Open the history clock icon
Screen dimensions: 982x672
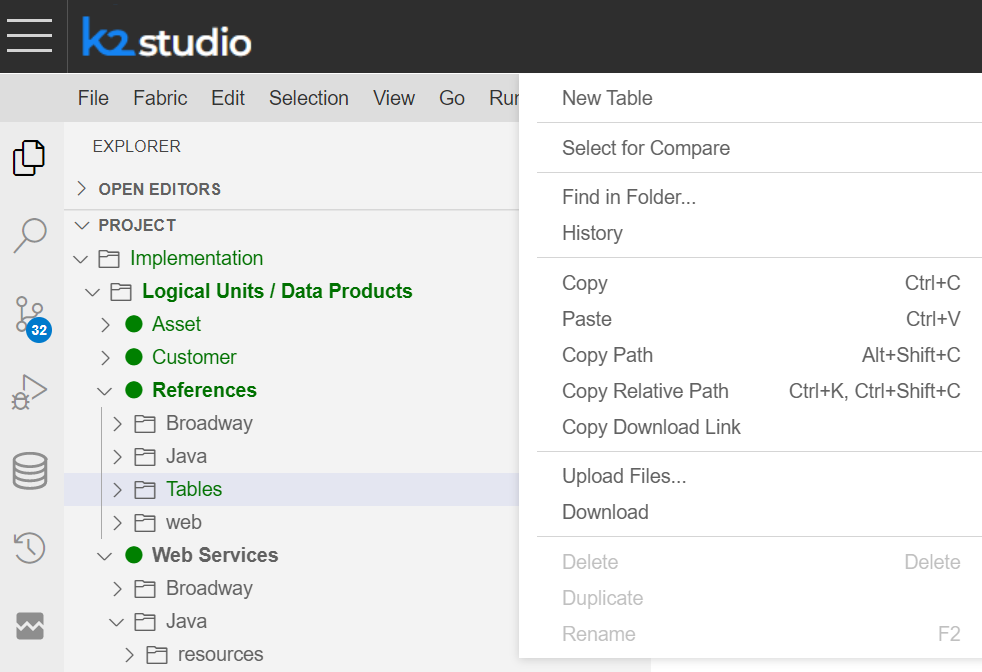click(29, 548)
